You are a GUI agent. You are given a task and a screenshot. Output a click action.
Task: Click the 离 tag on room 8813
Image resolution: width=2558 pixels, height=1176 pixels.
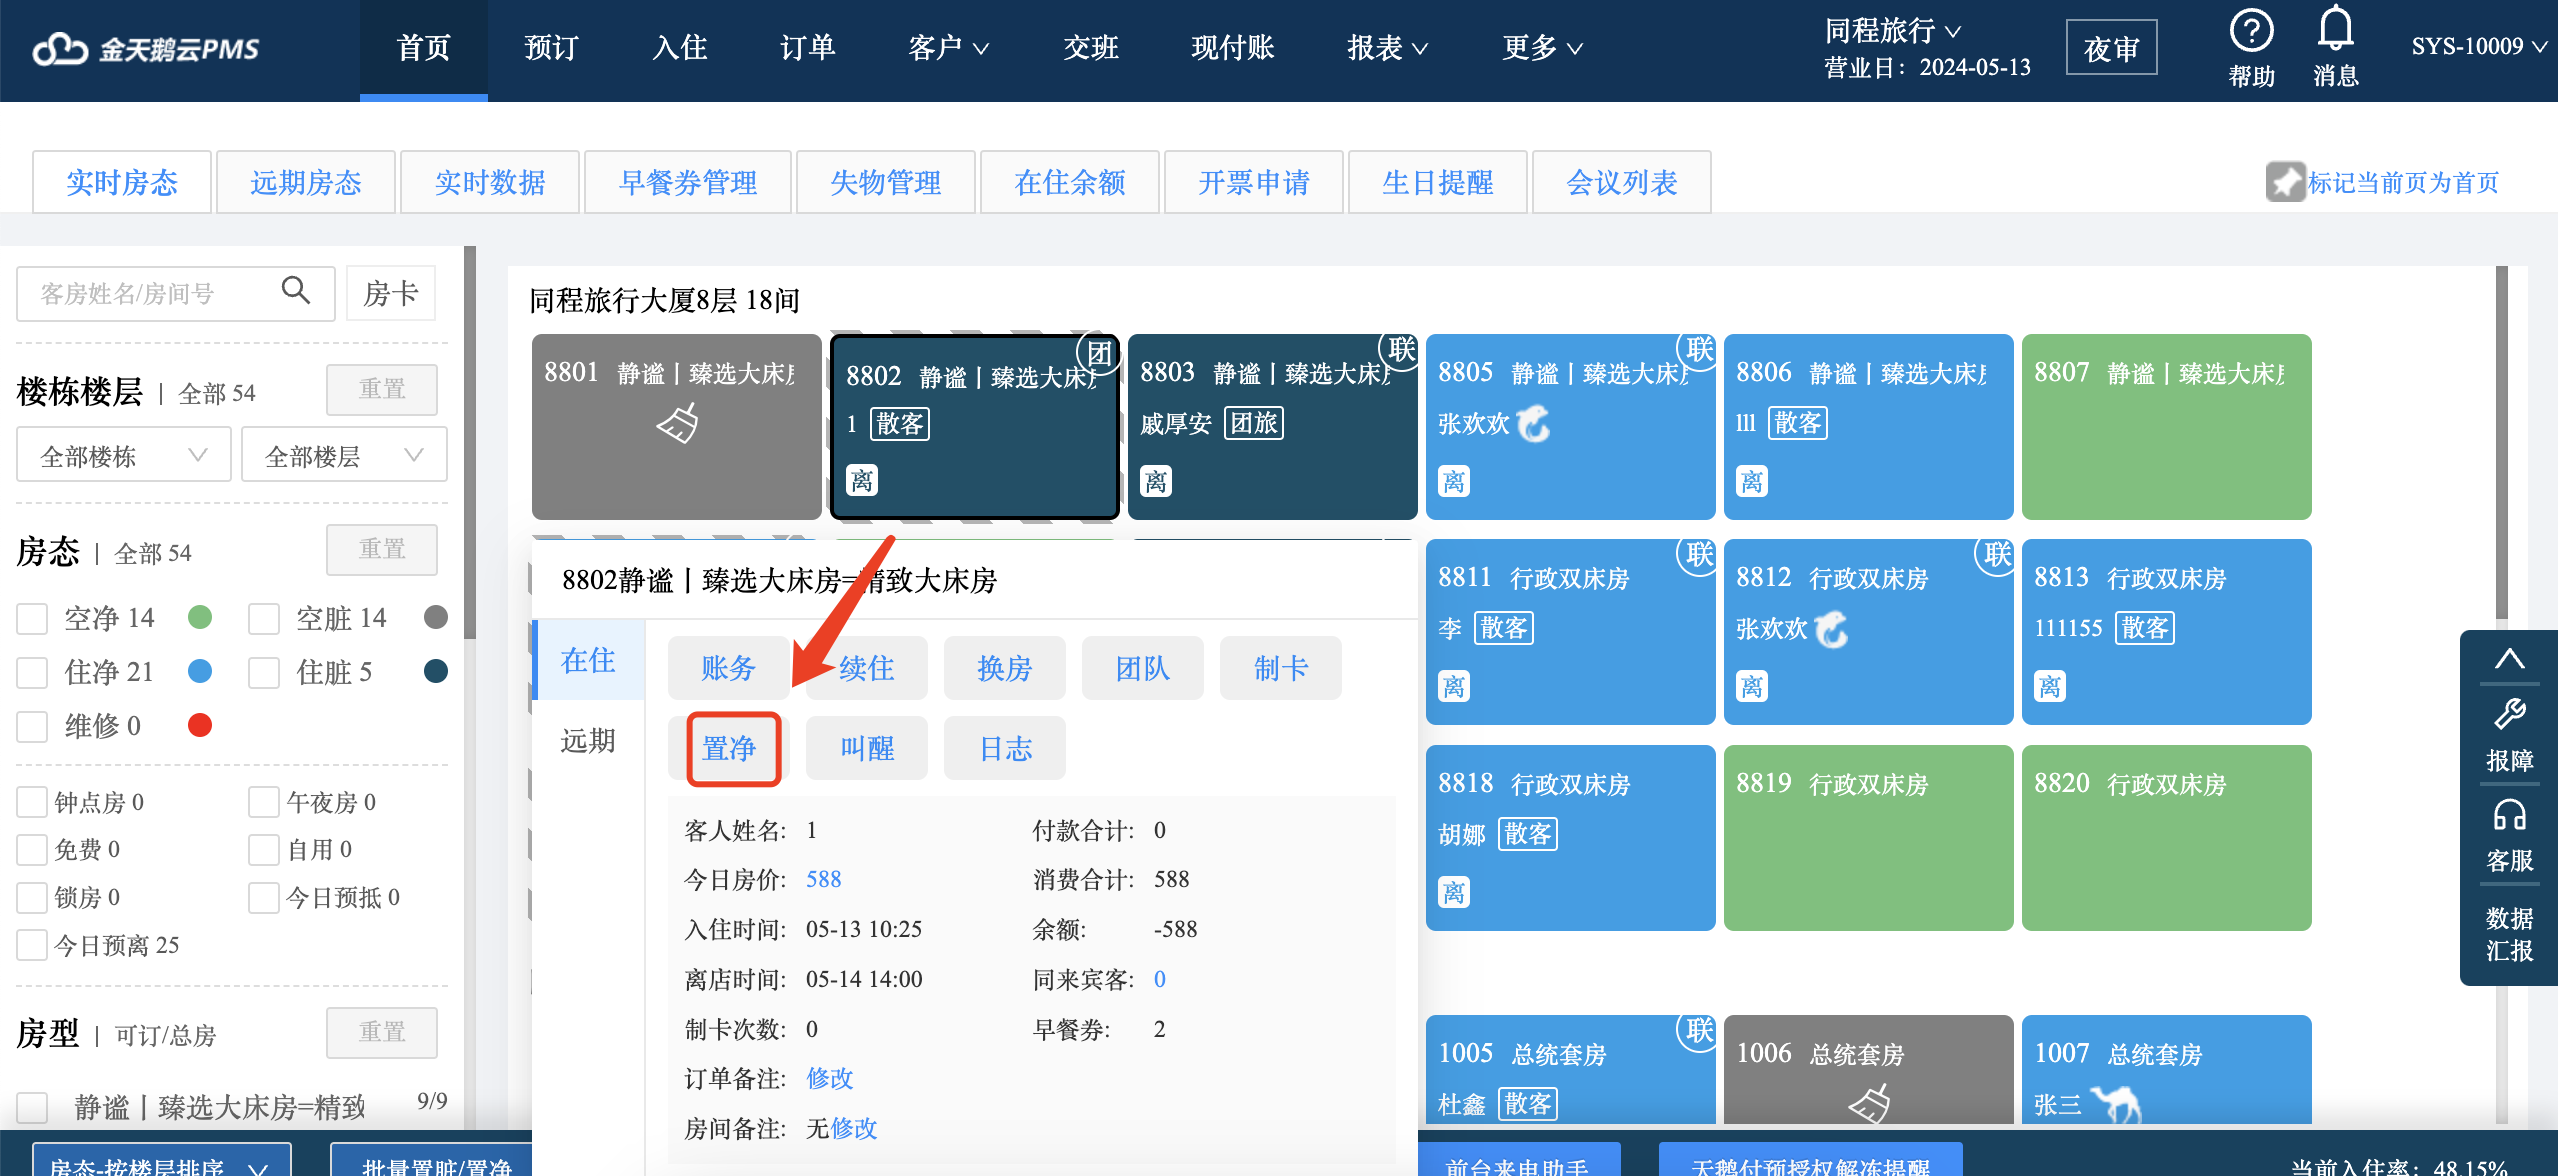(2050, 687)
